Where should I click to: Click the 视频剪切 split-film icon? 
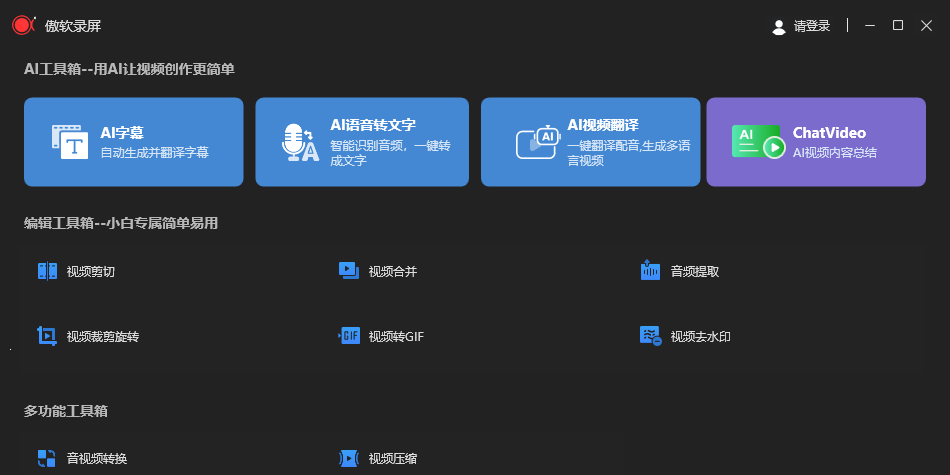click(x=47, y=271)
